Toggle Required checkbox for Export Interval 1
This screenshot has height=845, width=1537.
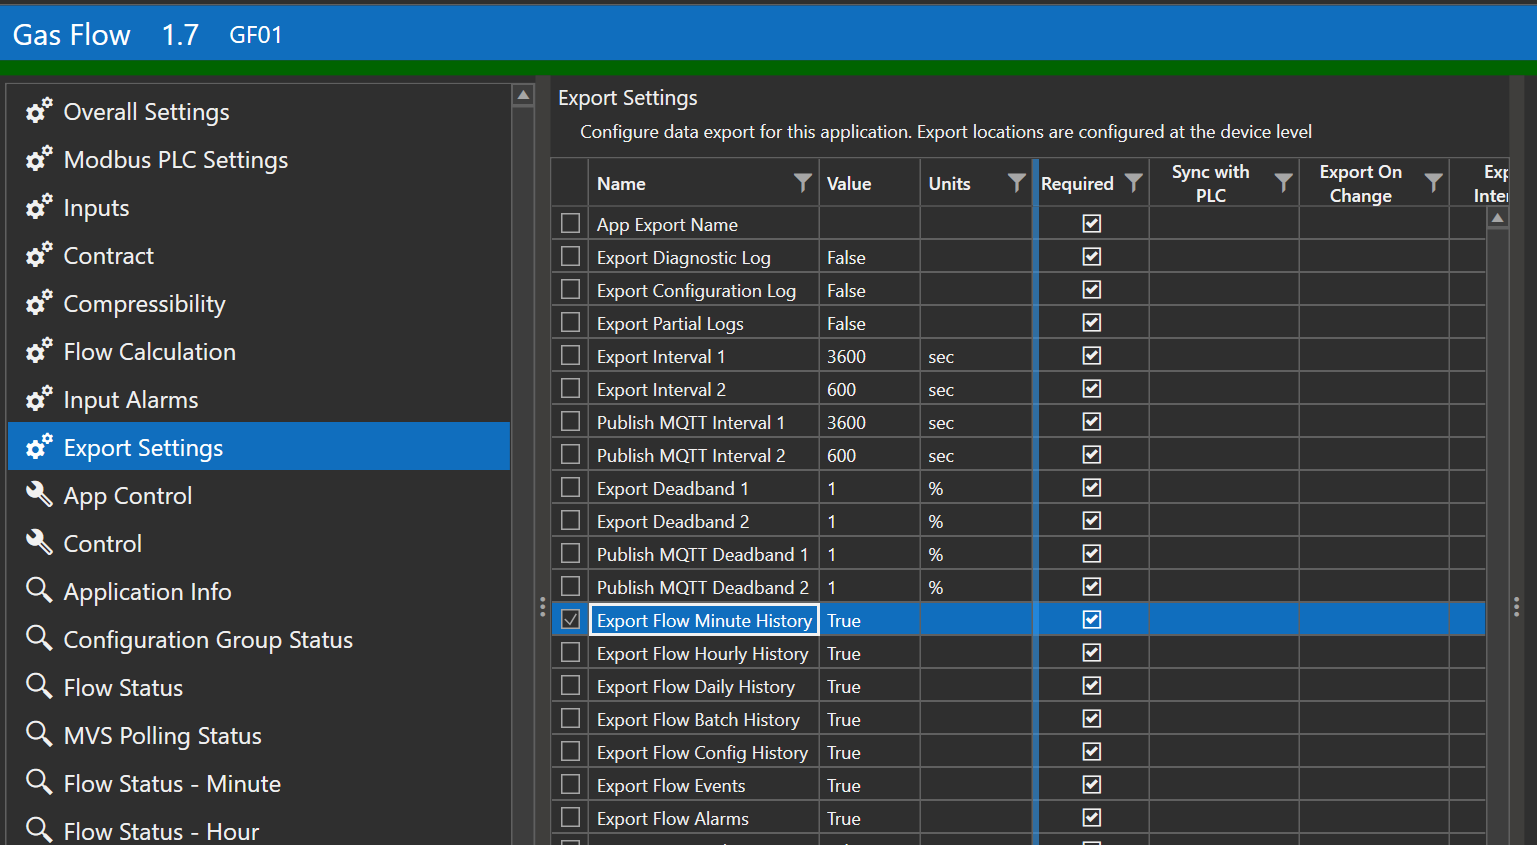(x=1092, y=356)
